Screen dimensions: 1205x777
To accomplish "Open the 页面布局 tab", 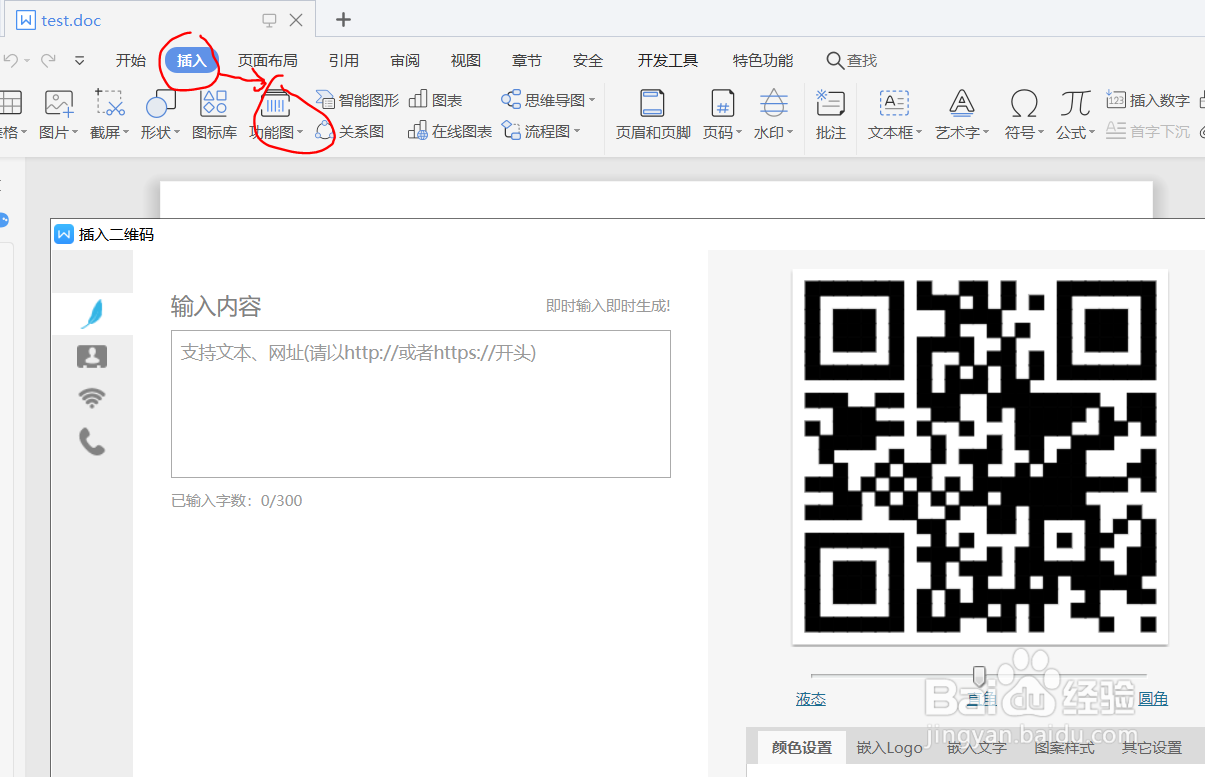I will (x=267, y=61).
